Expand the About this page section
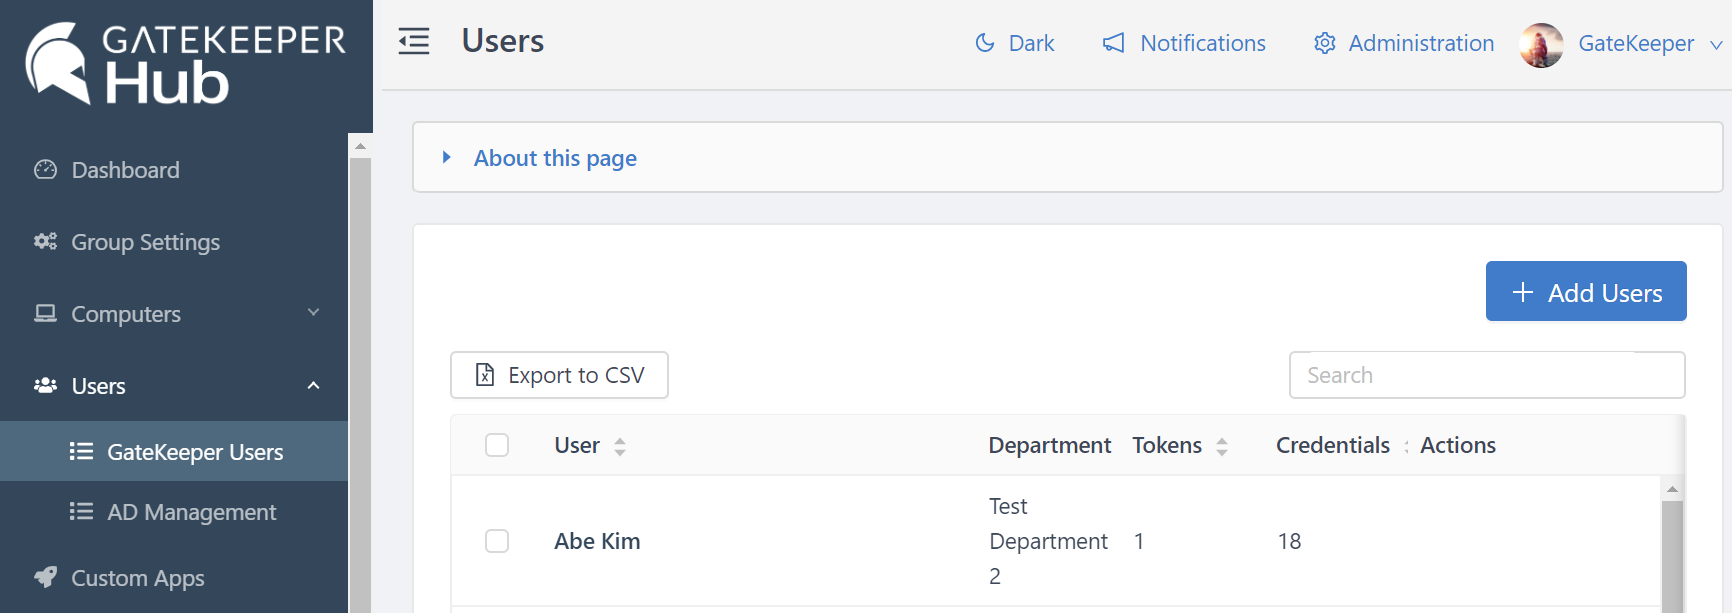Viewport: 1732px width, 613px height. [x=555, y=158]
